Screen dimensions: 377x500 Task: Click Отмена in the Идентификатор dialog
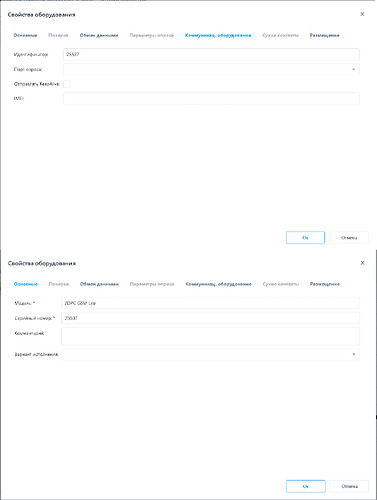tap(349, 238)
